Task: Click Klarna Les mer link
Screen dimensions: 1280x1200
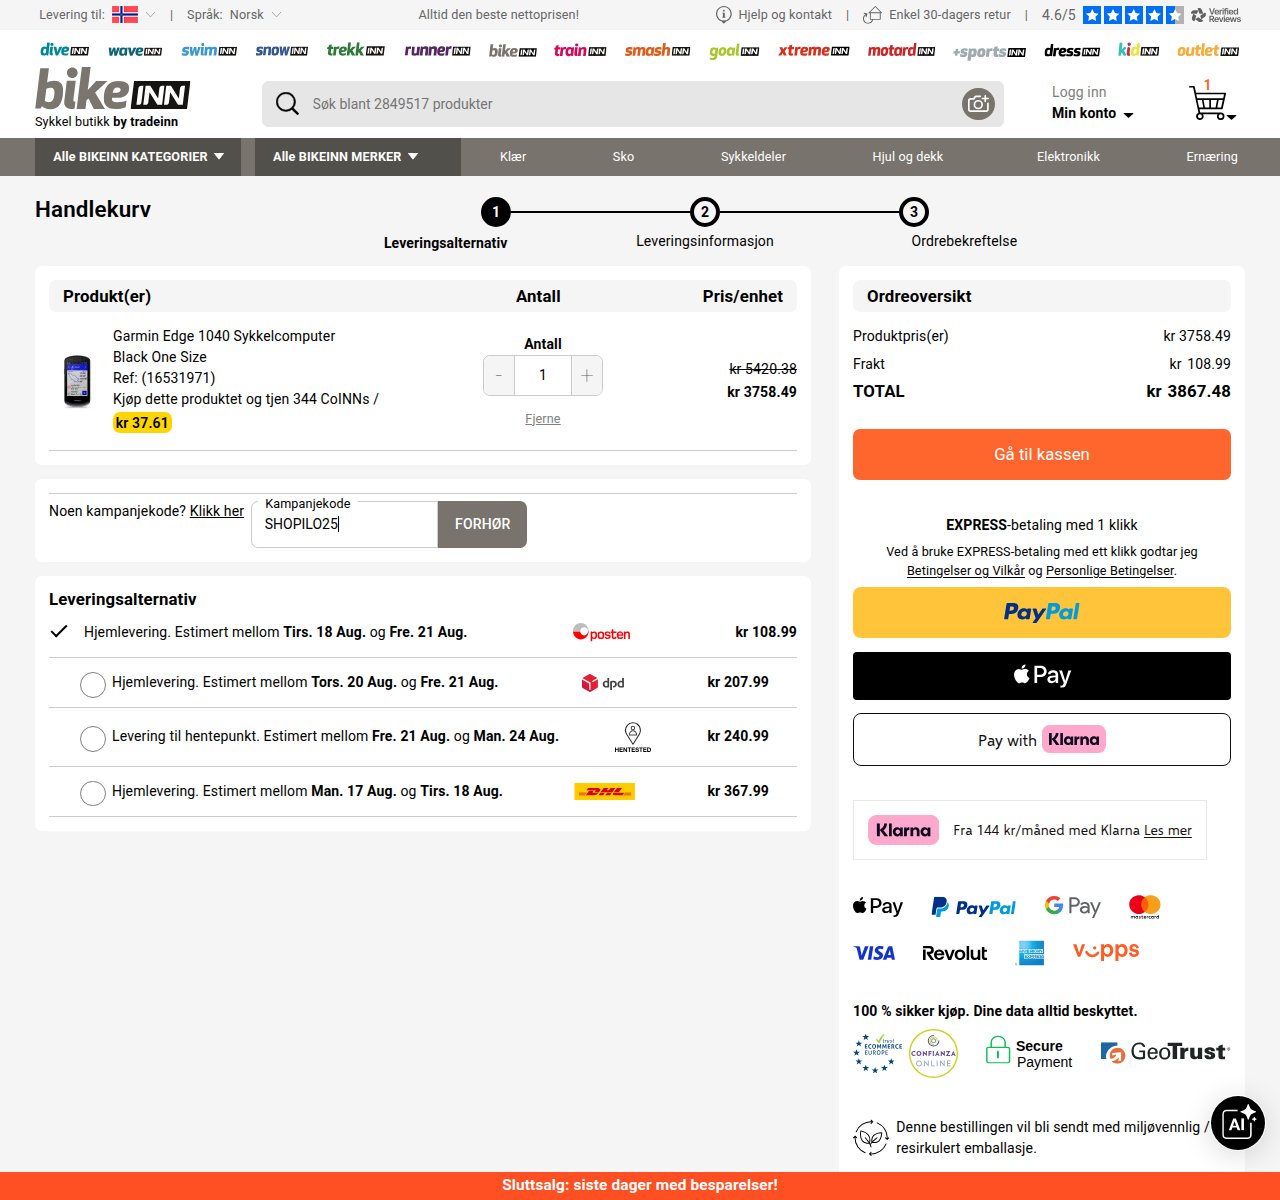Action: click(1168, 830)
